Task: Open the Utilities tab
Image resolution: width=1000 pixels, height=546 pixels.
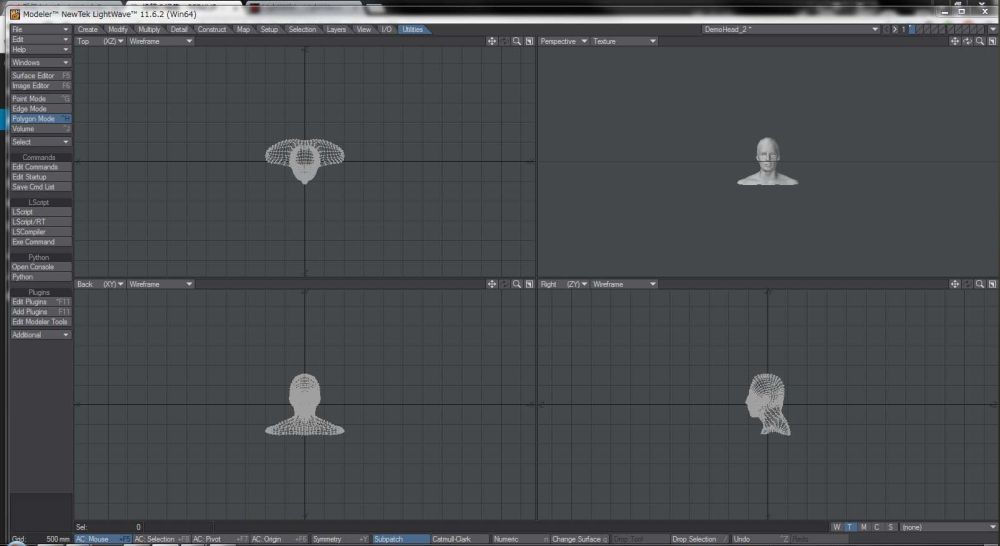Action: pyautogui.click(x=412, y=30)
